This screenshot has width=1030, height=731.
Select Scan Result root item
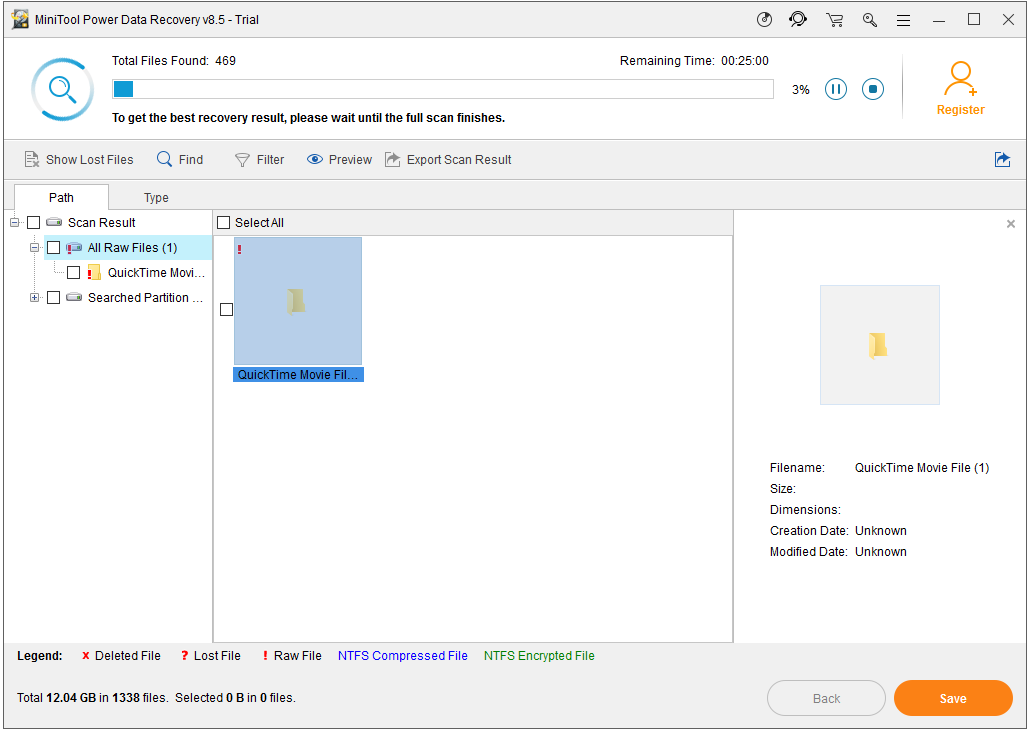point(101,223)
